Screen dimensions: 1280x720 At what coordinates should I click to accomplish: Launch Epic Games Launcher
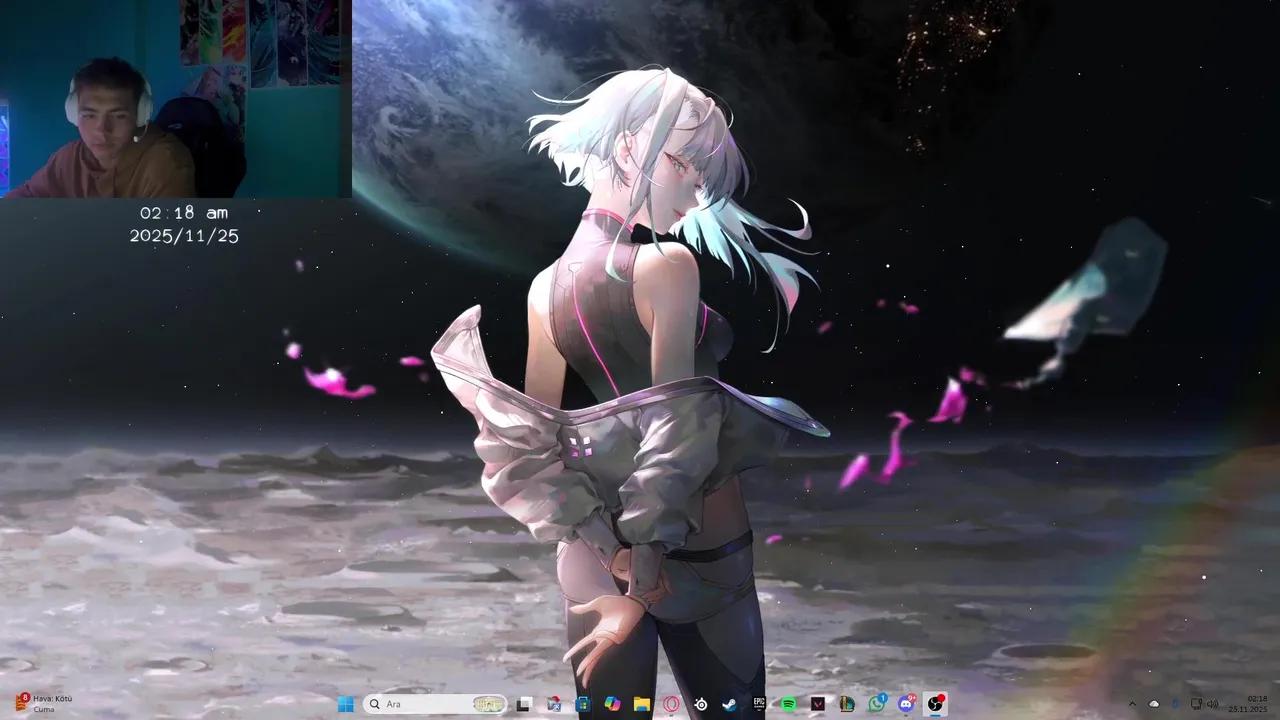click(759, 704)
